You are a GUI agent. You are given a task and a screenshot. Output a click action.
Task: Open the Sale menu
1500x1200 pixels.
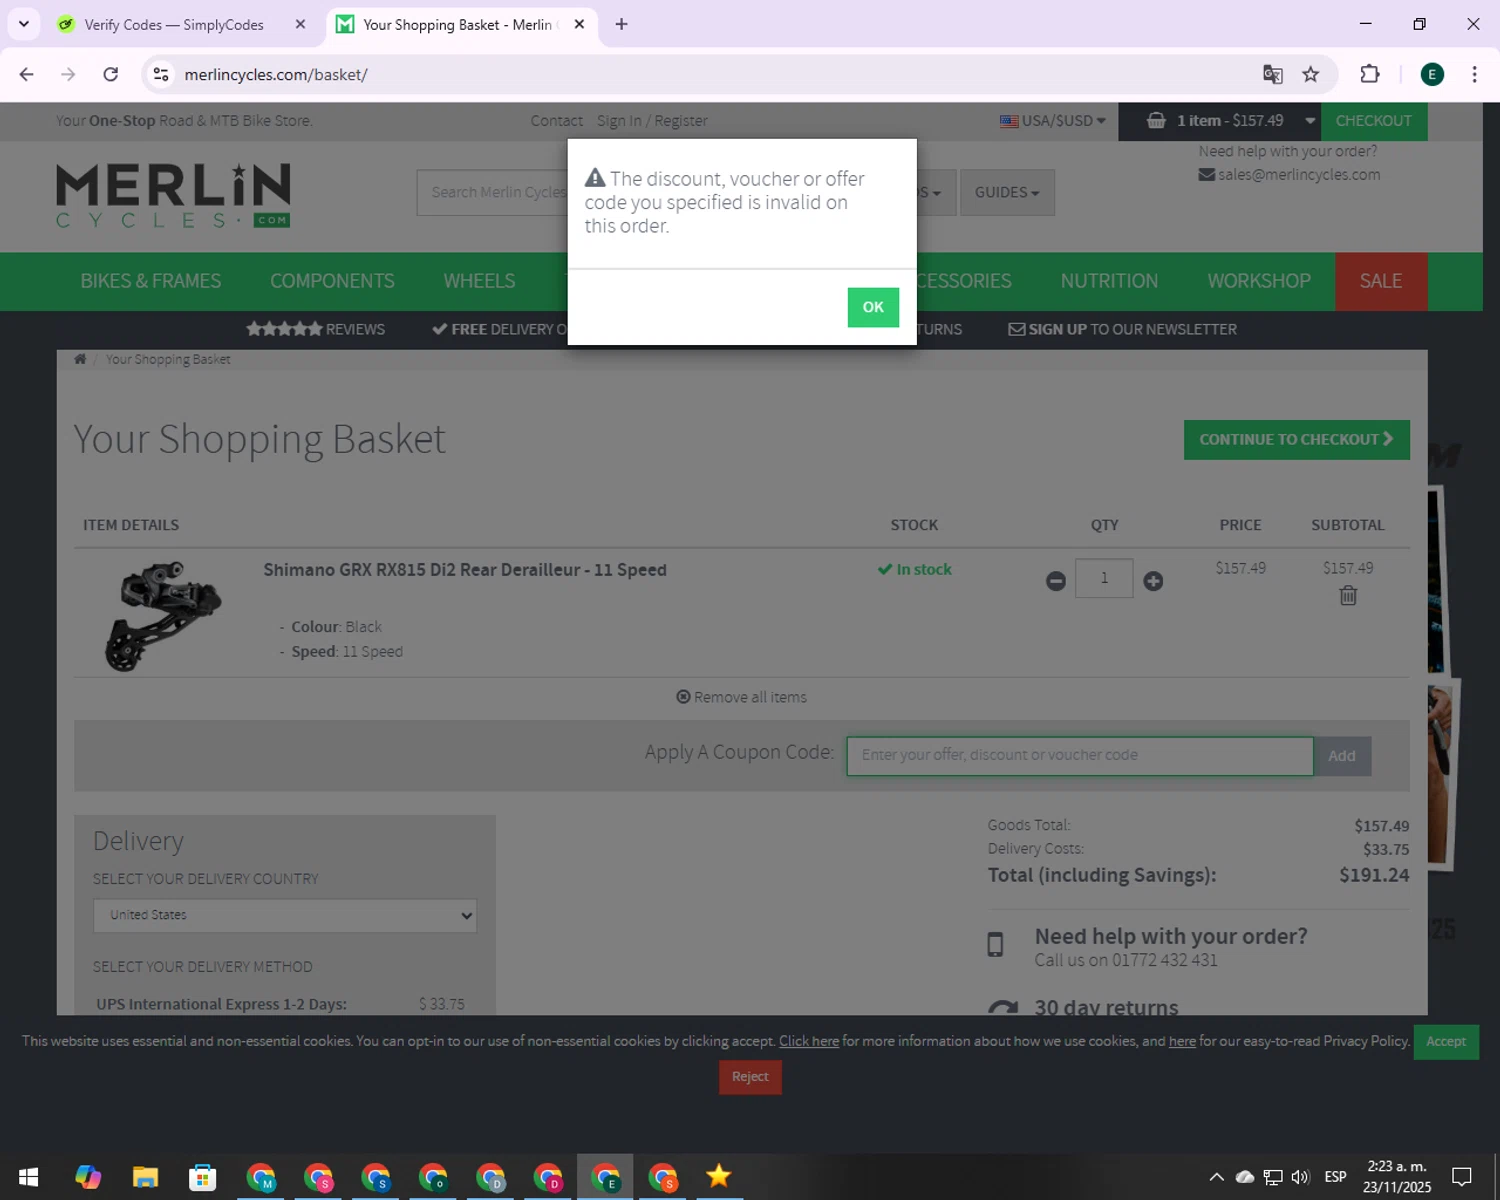[1381, 281]
